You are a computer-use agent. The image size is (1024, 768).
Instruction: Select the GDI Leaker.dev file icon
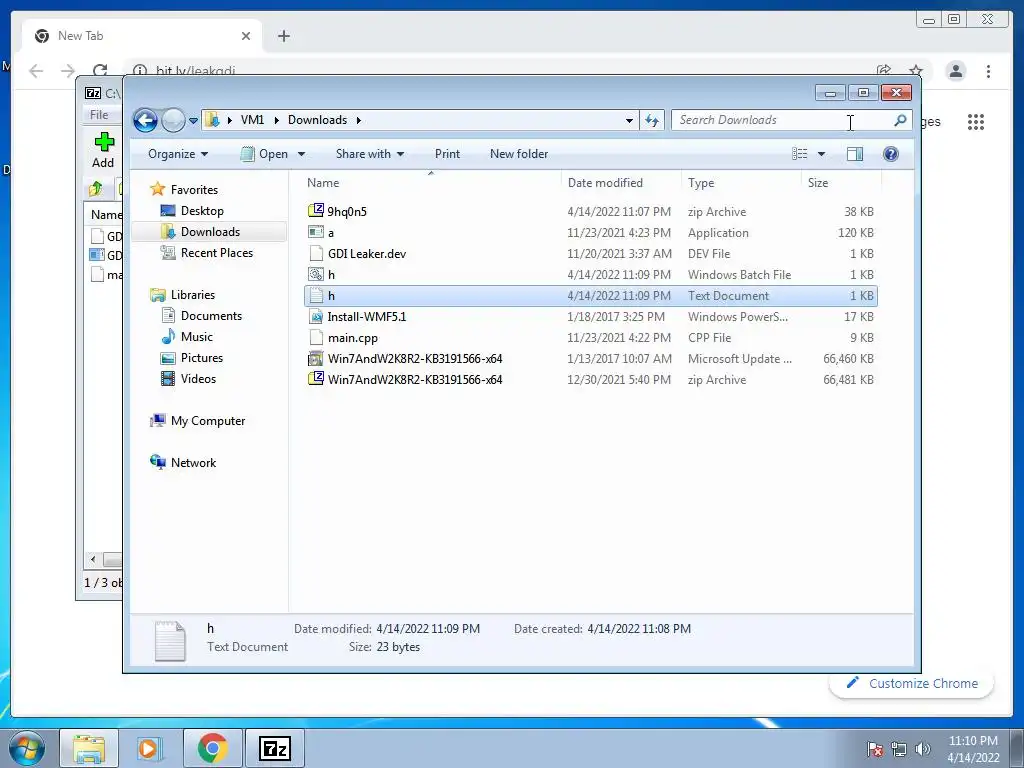click(x=316, y=253)
